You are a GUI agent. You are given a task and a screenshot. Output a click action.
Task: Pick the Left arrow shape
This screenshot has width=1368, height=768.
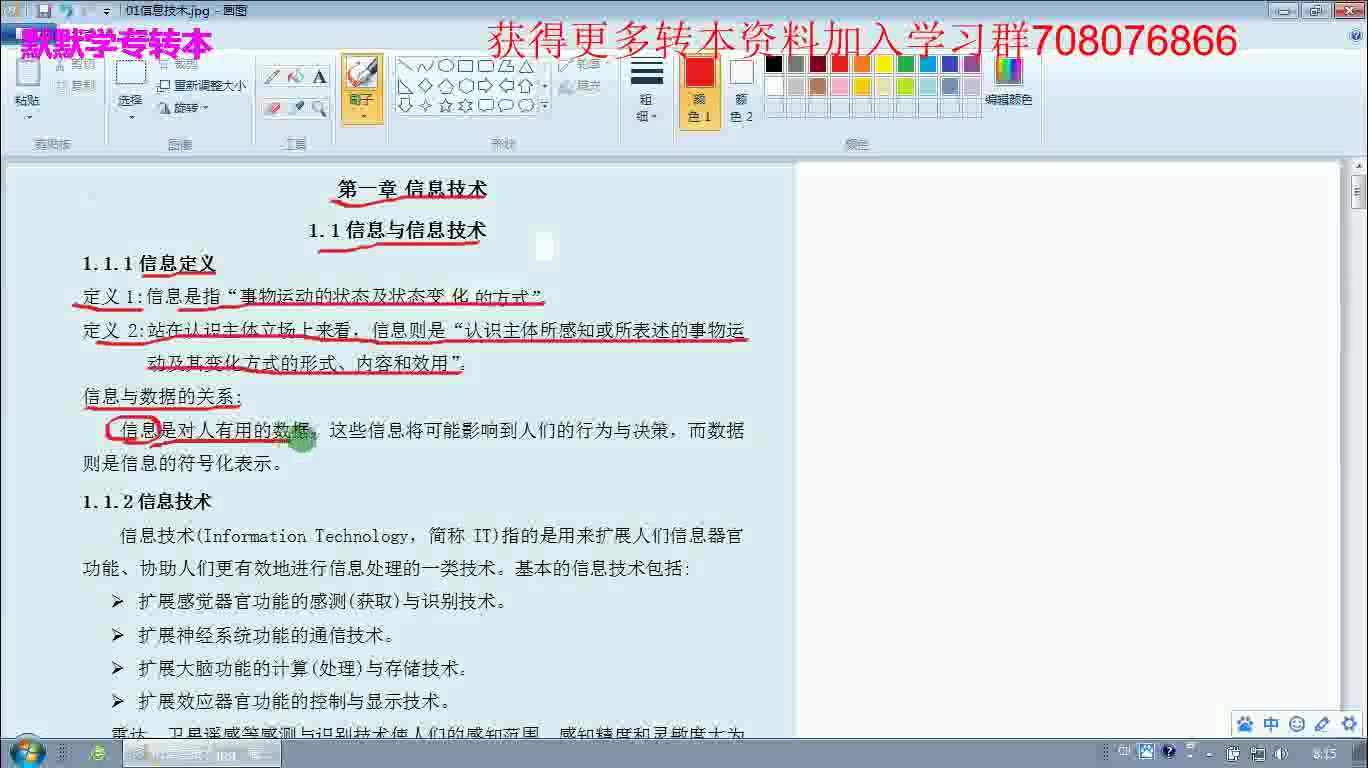point(505,86)
